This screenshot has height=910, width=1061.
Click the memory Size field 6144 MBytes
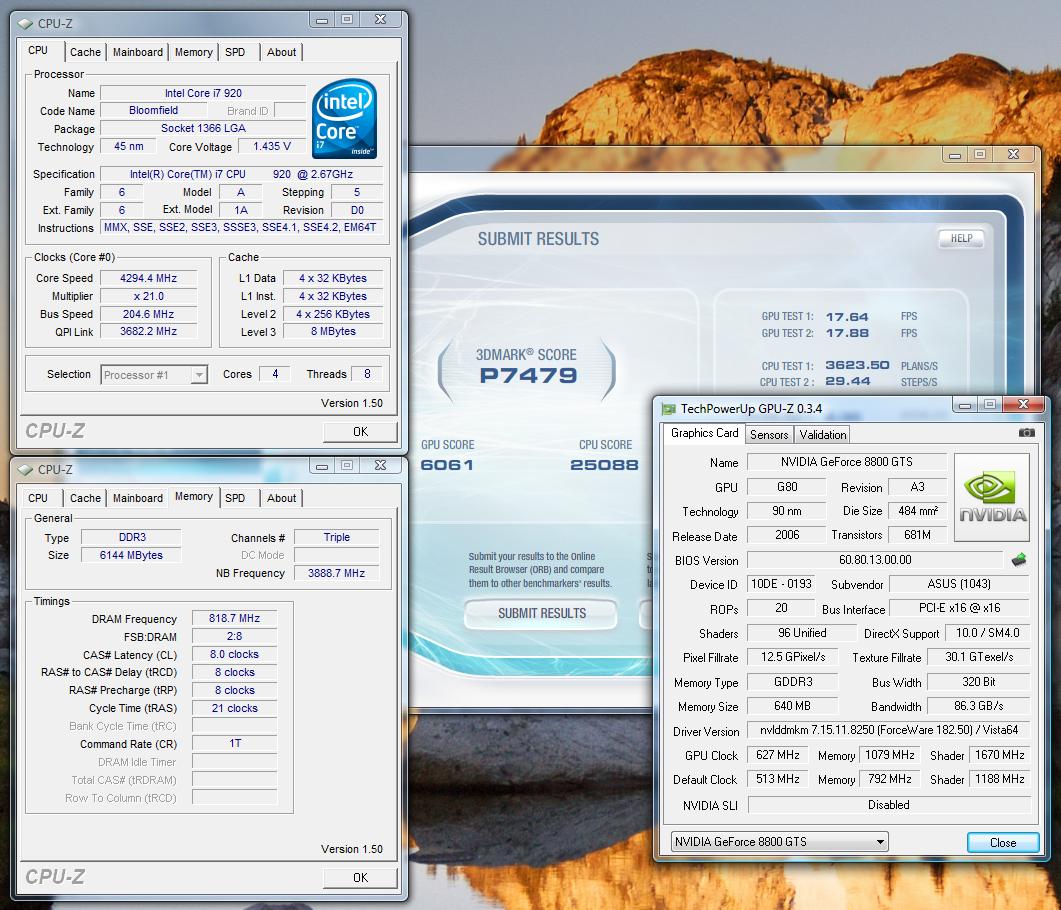(131, 555)
